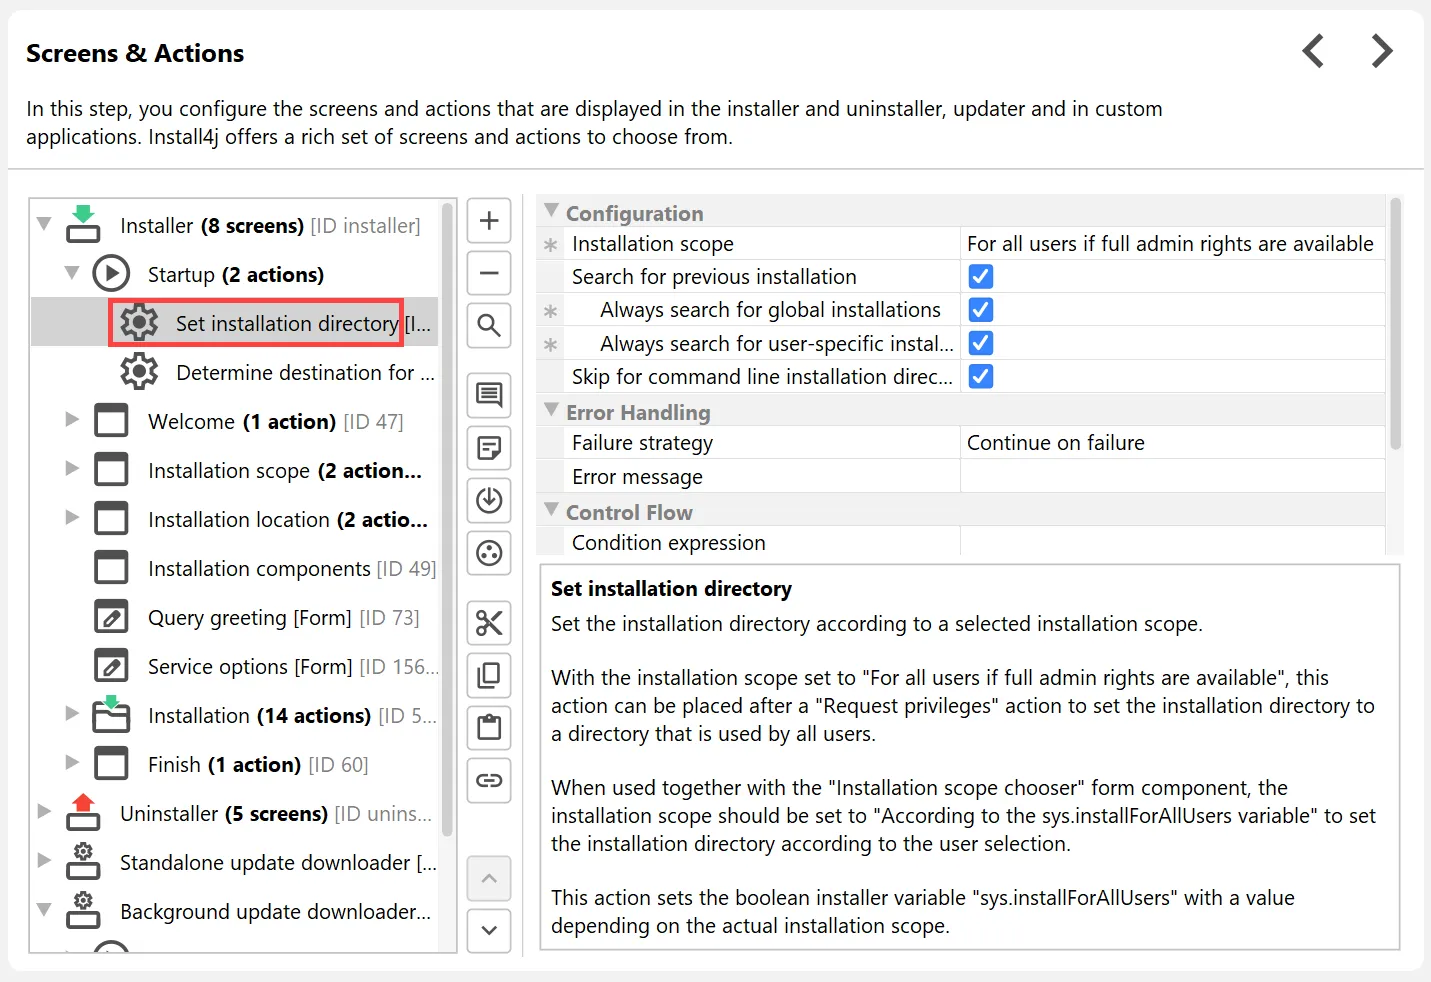Click the scissors cut icon

489,623
